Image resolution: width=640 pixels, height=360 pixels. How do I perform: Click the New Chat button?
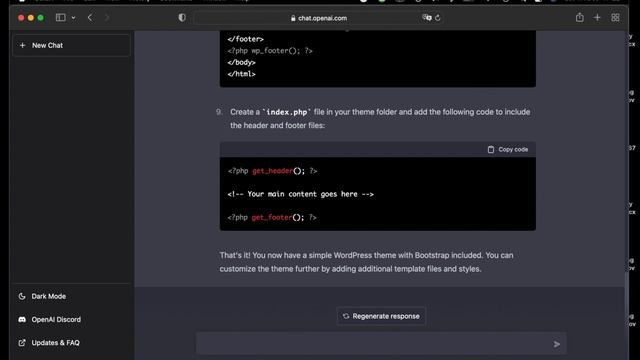[x=71, y=45]
